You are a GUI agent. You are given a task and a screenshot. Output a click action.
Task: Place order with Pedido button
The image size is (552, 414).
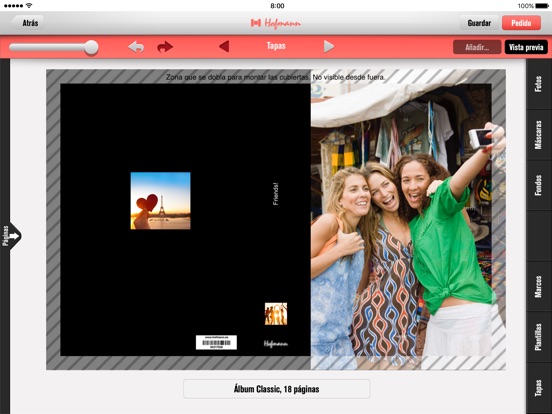pos(521,23)
